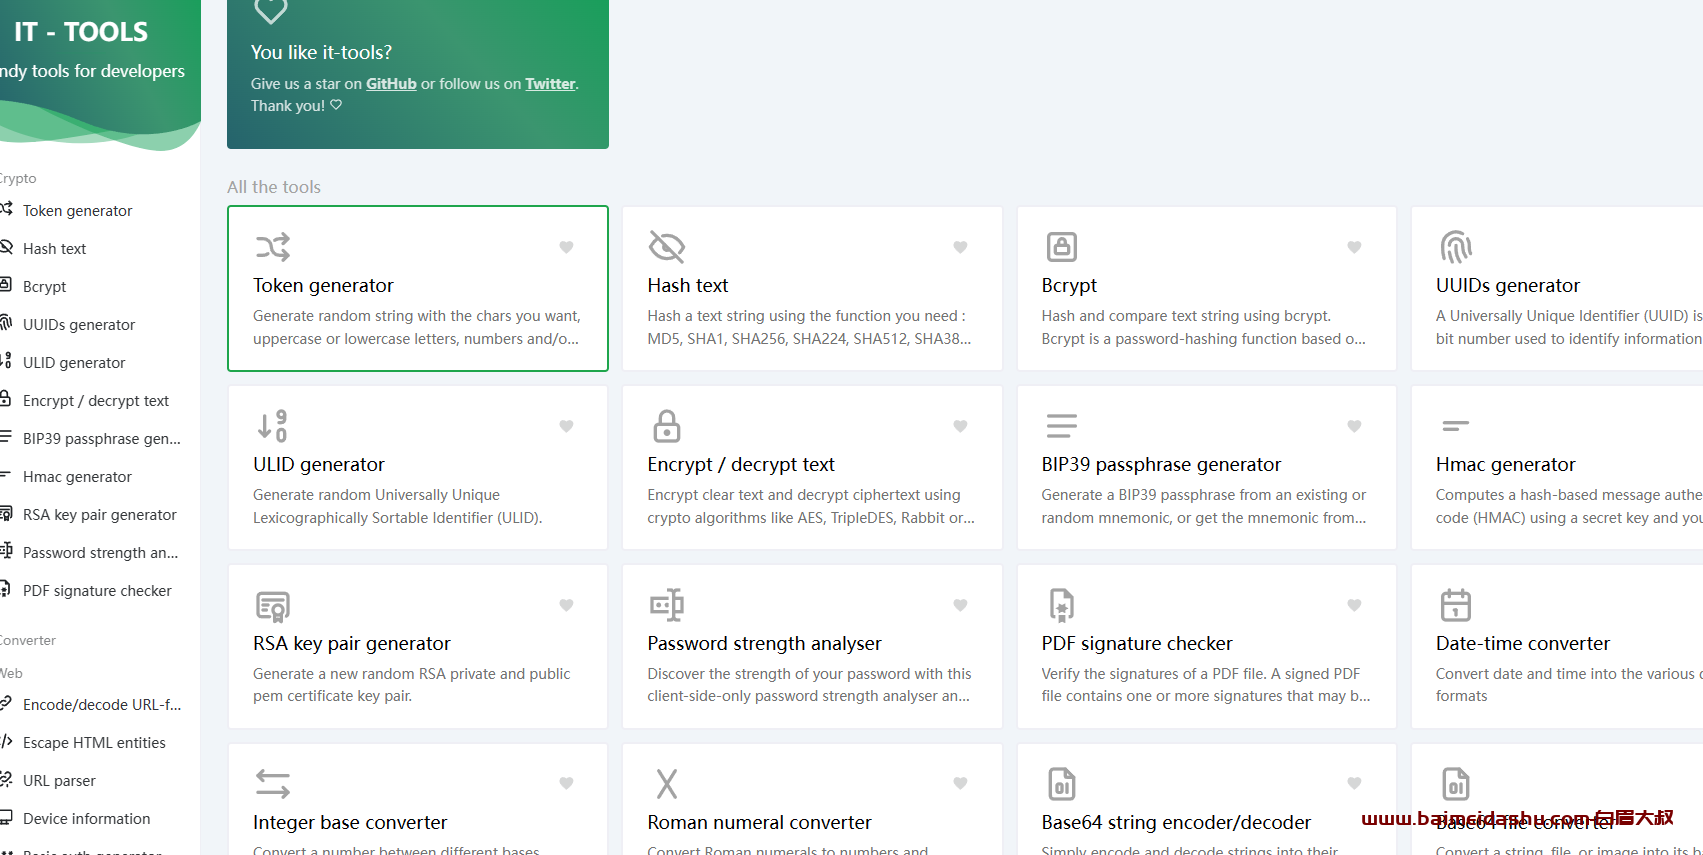Open Encode/decode URL-f... sidebar entry

pyautogui.click(x=101, y=704)
